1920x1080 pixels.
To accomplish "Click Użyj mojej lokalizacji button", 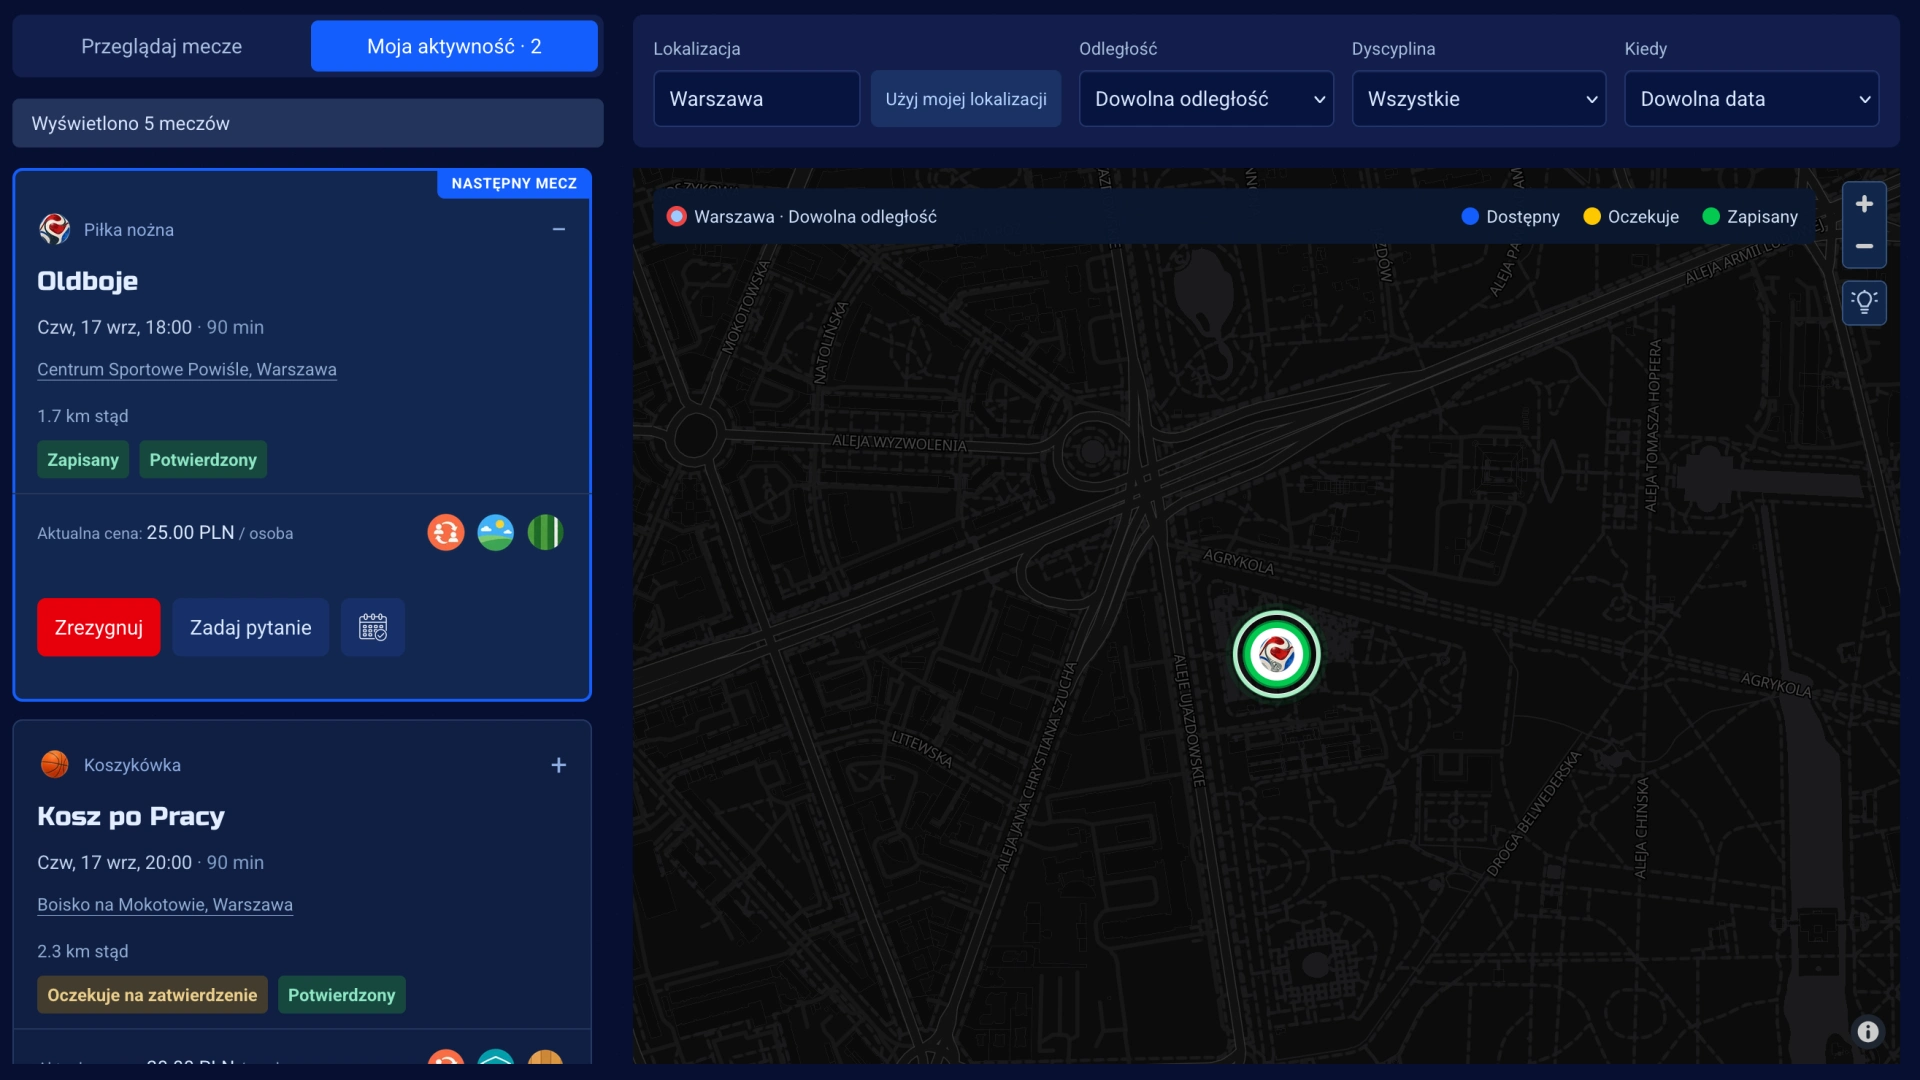I will click(x=966, y=99).
